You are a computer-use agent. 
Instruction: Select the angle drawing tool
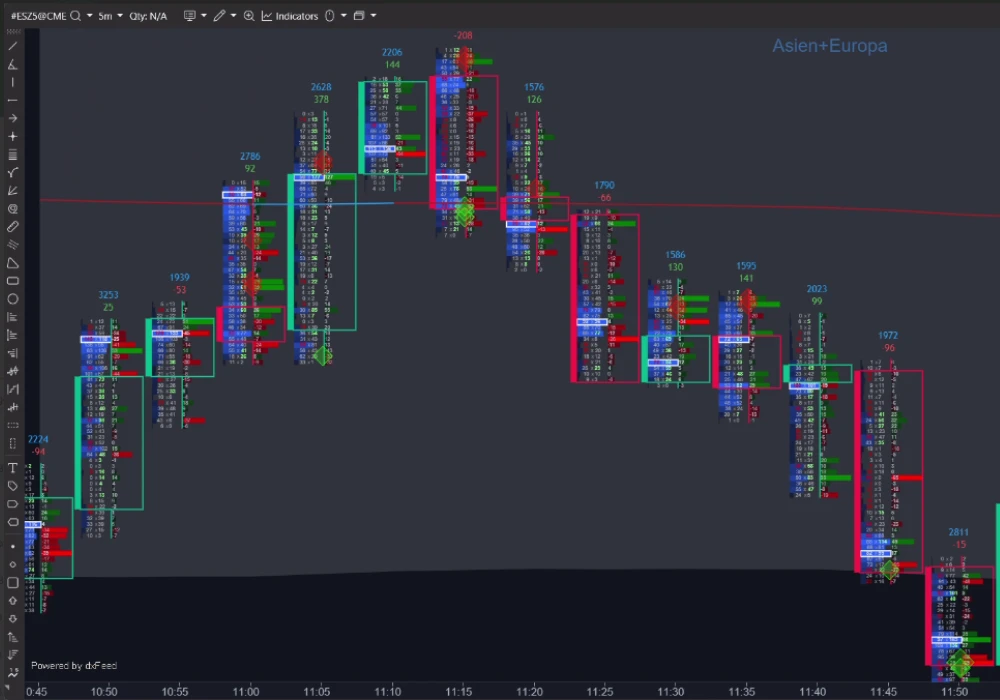click(x=12, y=64)
